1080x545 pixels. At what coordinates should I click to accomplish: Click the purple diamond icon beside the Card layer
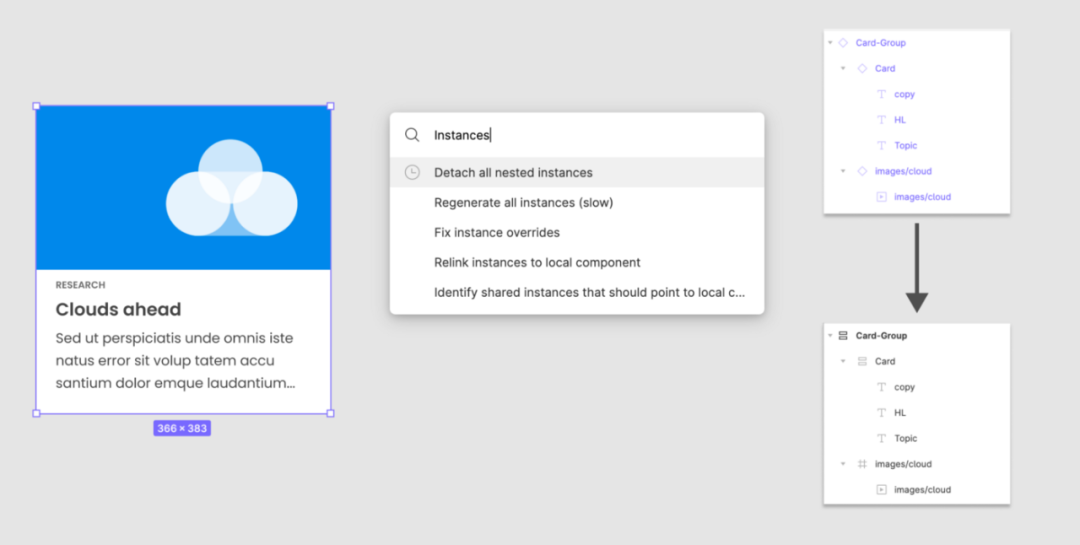(862, 68)
